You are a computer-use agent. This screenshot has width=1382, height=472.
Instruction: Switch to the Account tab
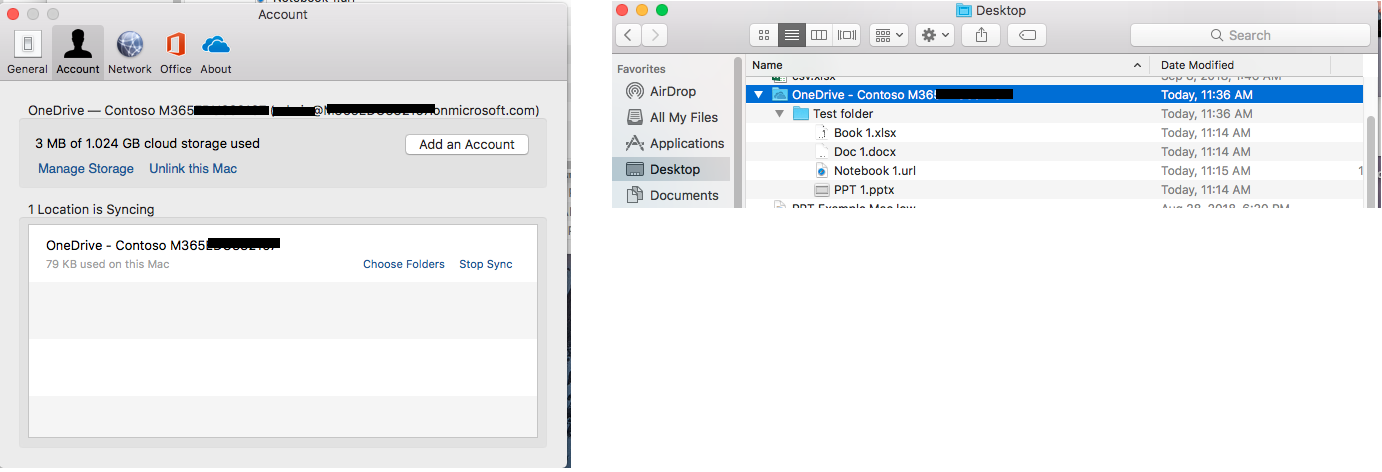tap(78, 52)
